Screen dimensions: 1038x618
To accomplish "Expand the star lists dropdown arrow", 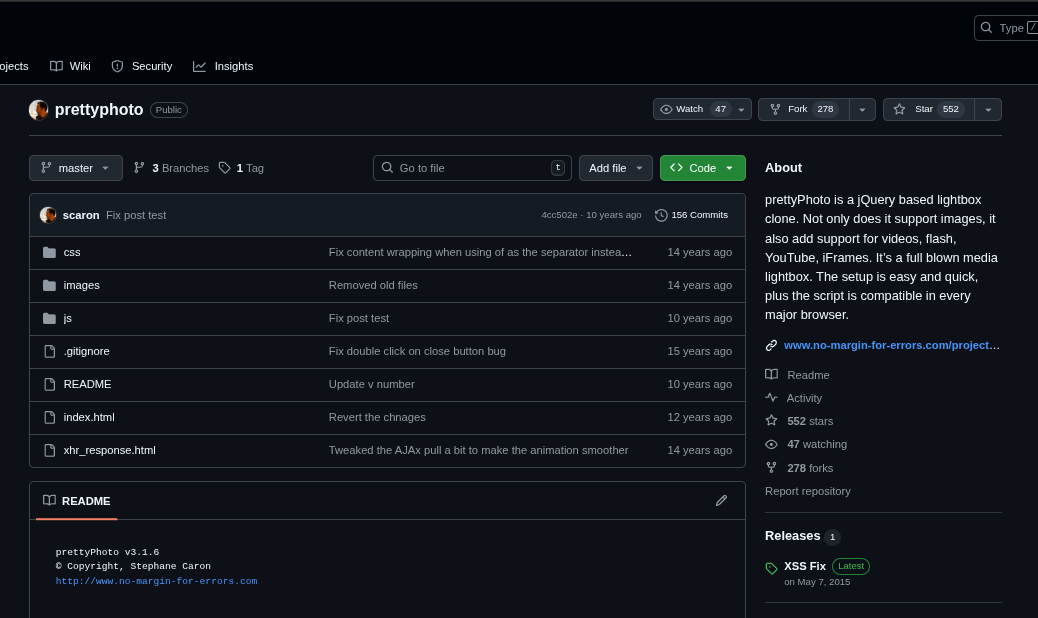I will coord(988,109).
